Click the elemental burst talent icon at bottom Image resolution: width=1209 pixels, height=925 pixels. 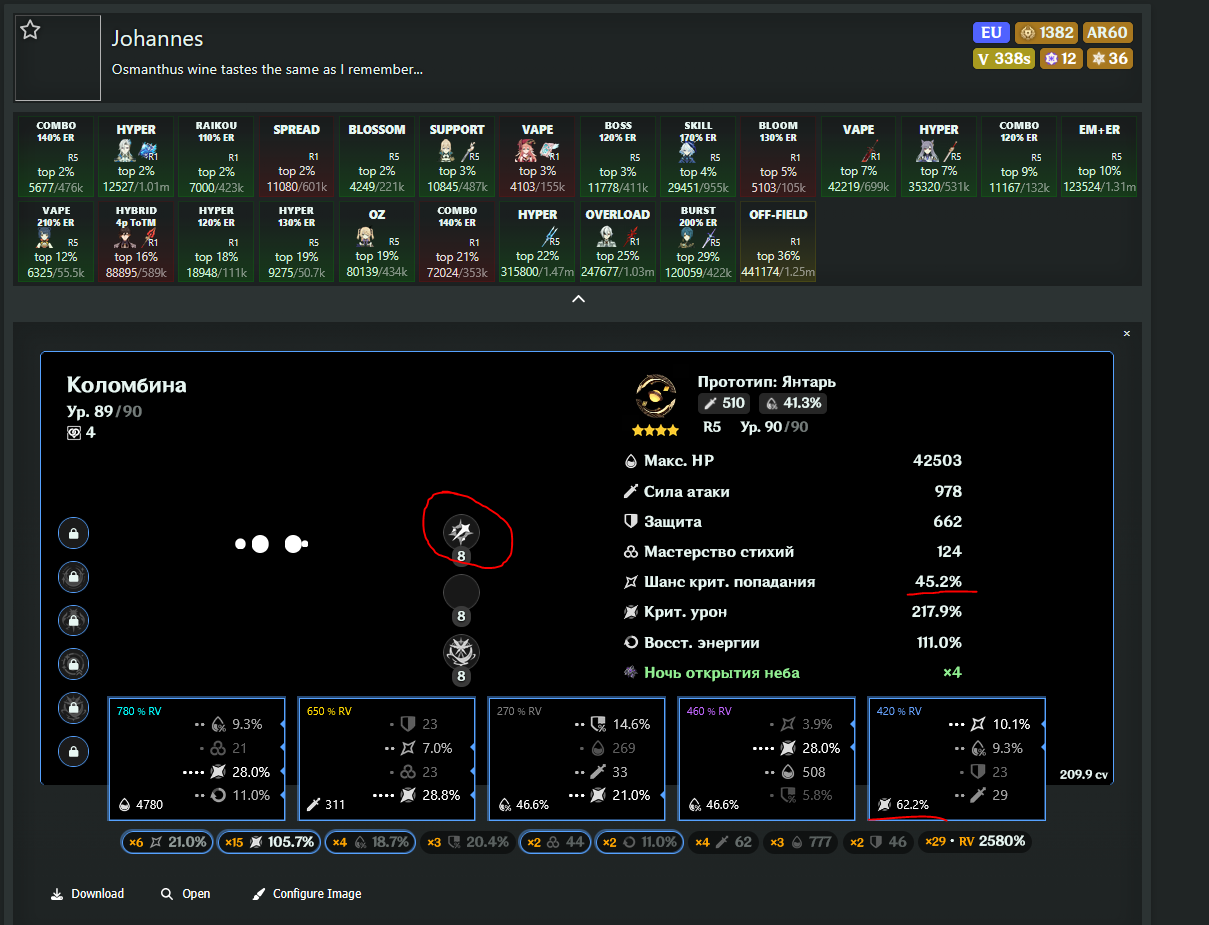(x=461, y=652)
